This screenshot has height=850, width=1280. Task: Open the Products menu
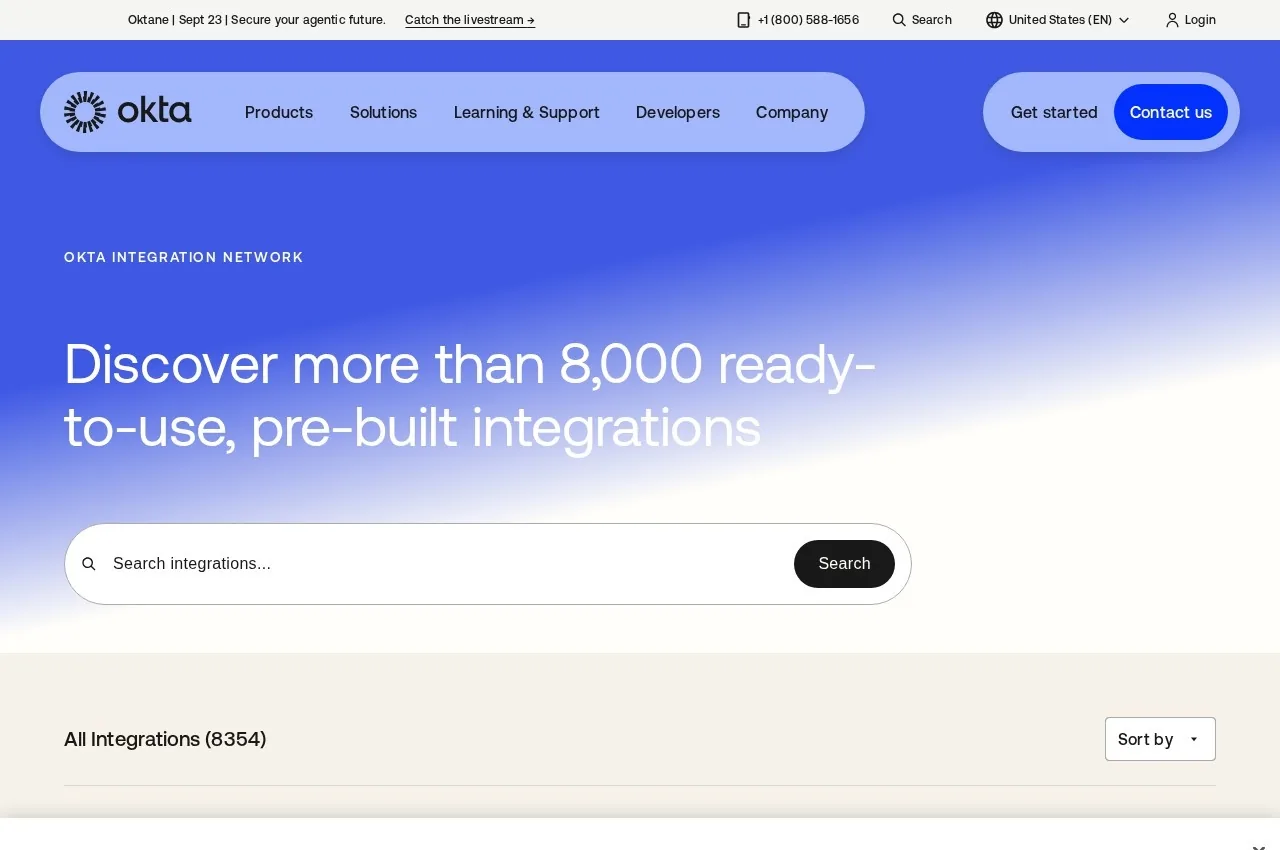(279, 112)
